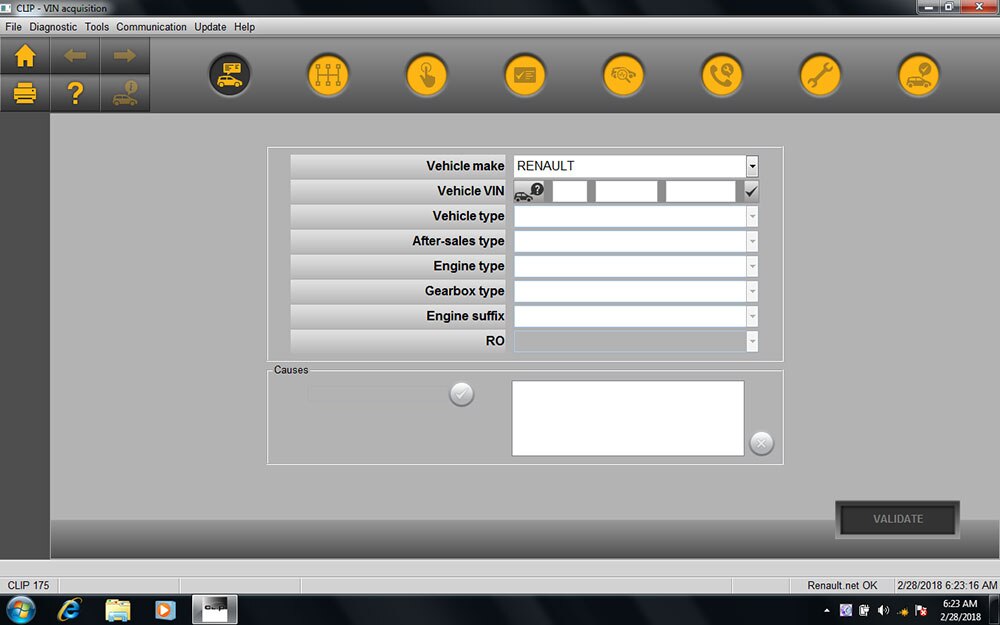Click the car inspection magnifier icon
This screenshot has width=1000, height=625.
point(623,75)
